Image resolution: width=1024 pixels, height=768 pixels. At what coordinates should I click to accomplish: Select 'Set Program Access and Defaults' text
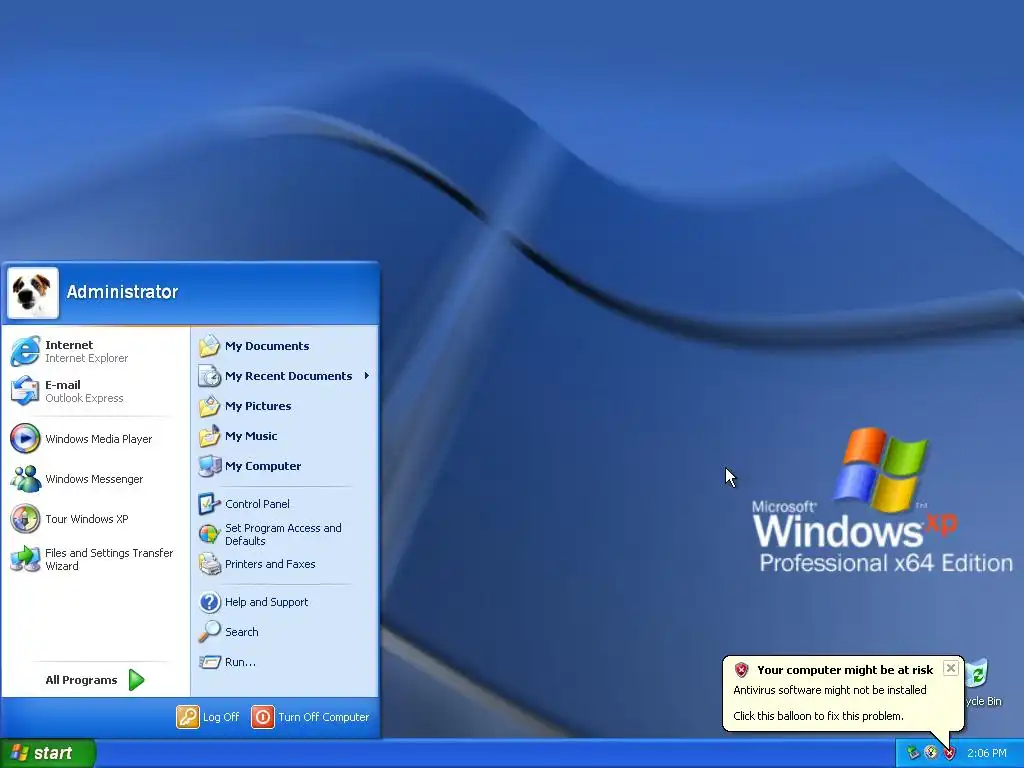(283, 534)
